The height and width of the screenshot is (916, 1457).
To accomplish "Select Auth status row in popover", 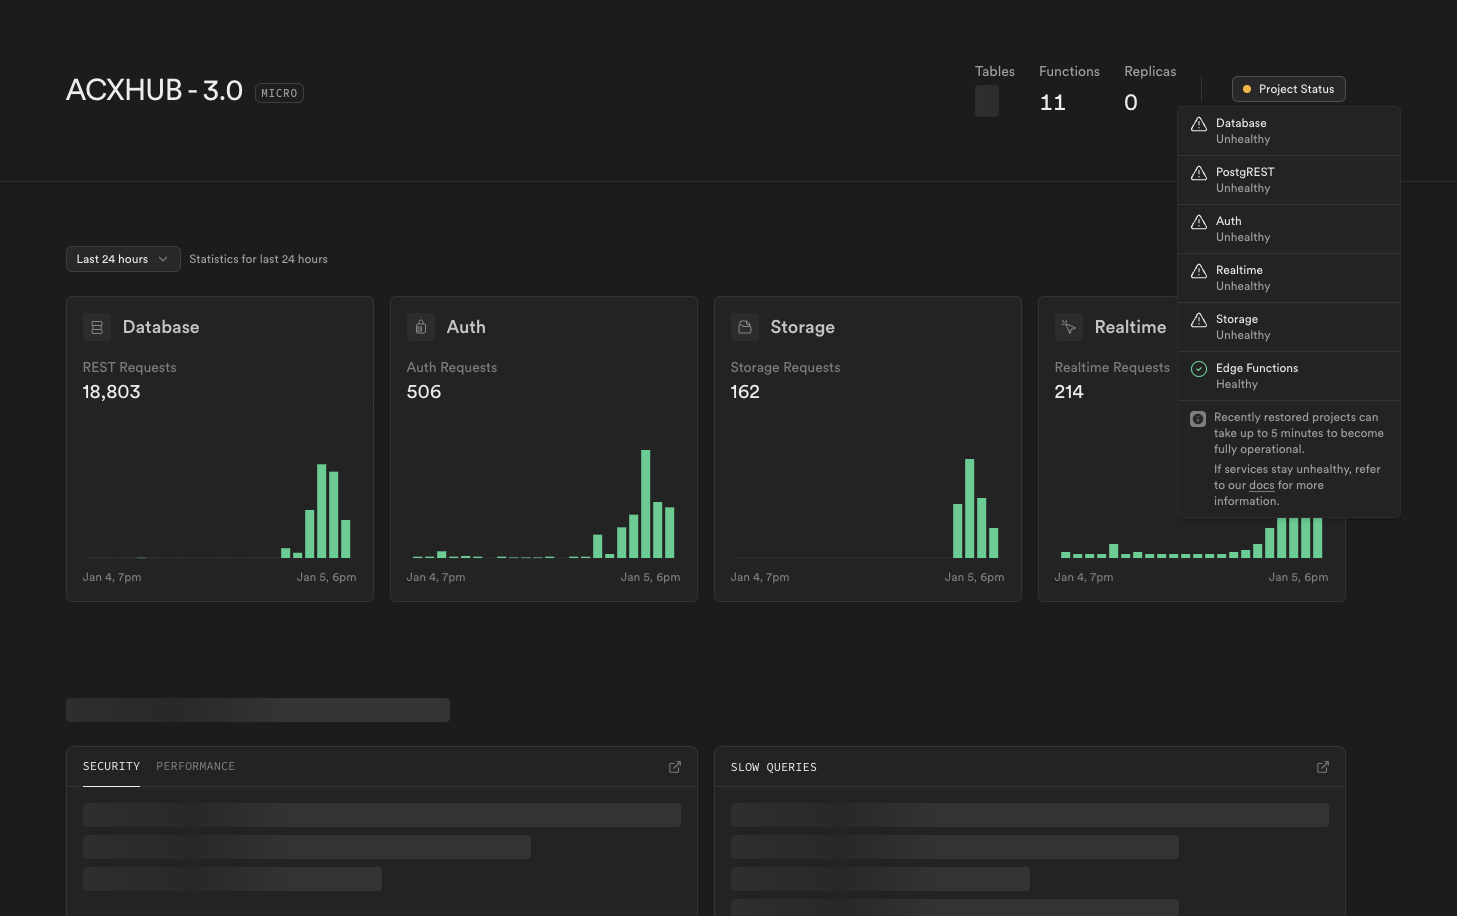I will [1289, 229].
